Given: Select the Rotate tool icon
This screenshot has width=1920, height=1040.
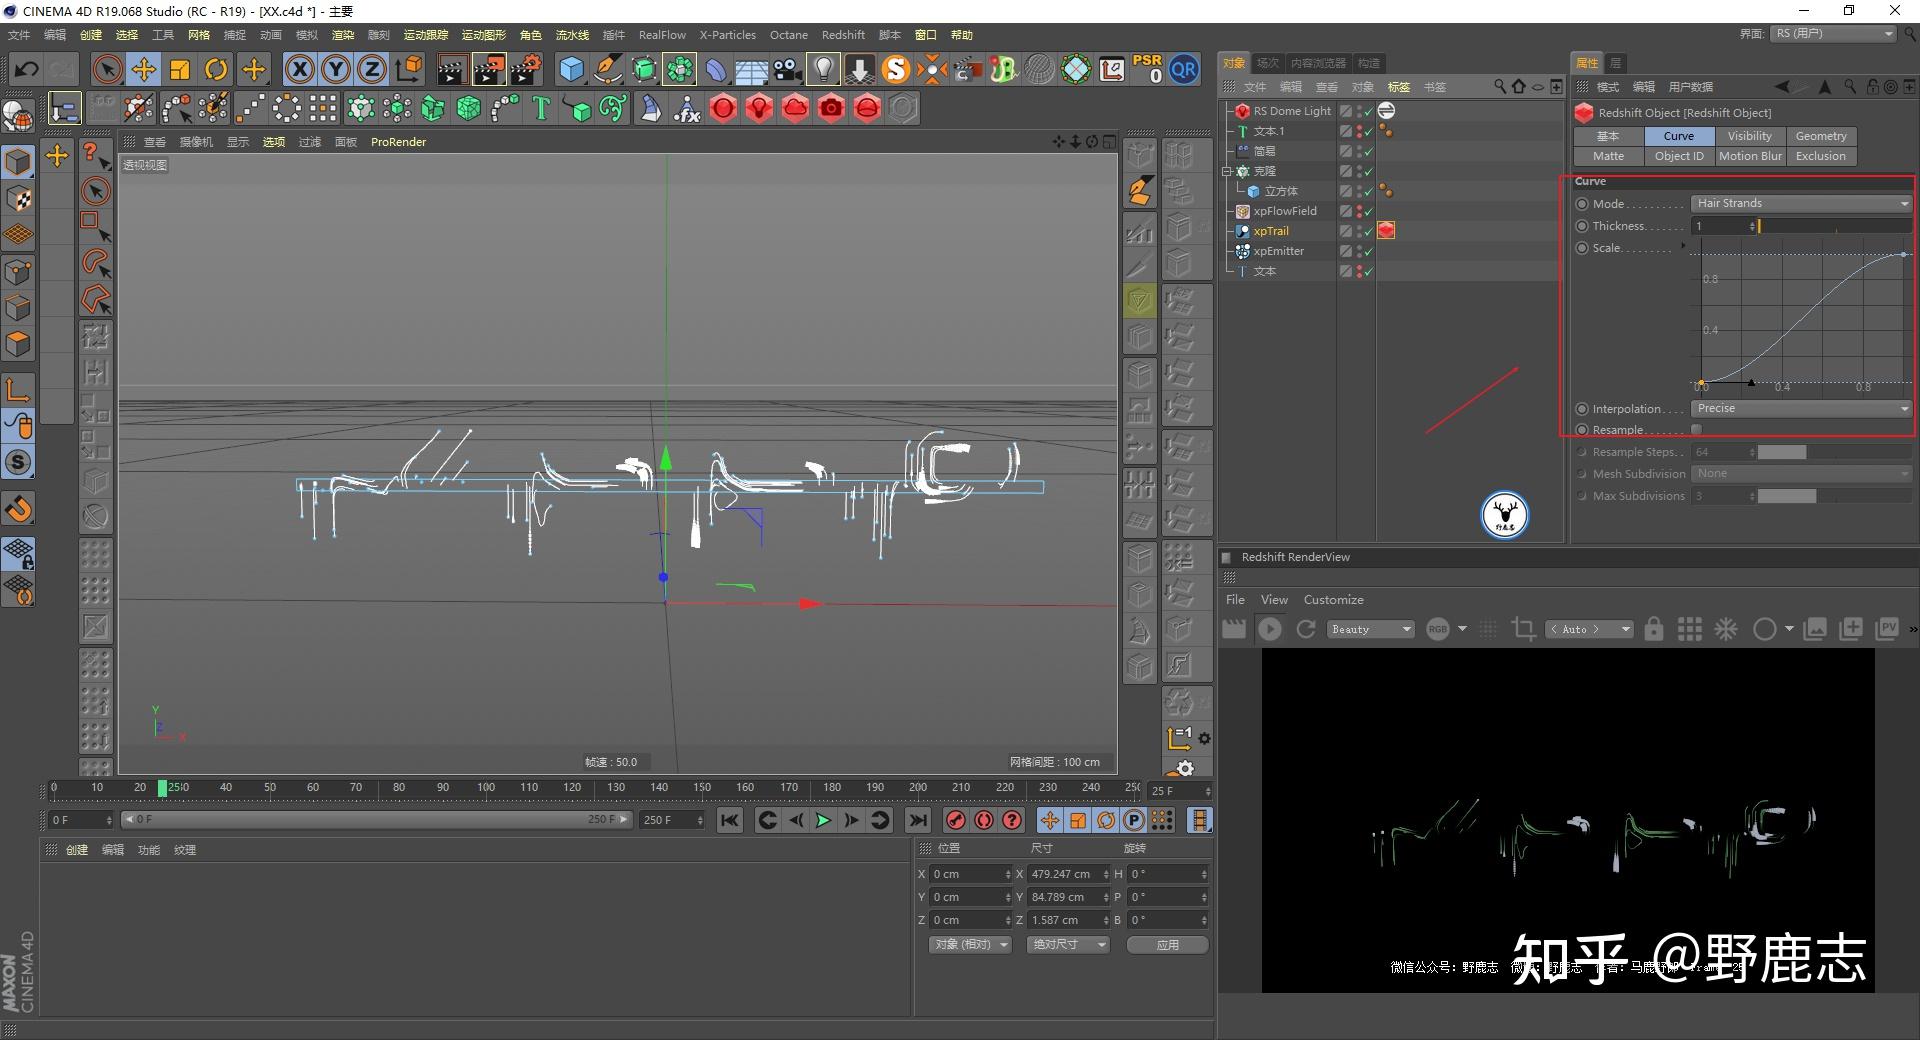Looking at the screenshot, I should point(216,69).
